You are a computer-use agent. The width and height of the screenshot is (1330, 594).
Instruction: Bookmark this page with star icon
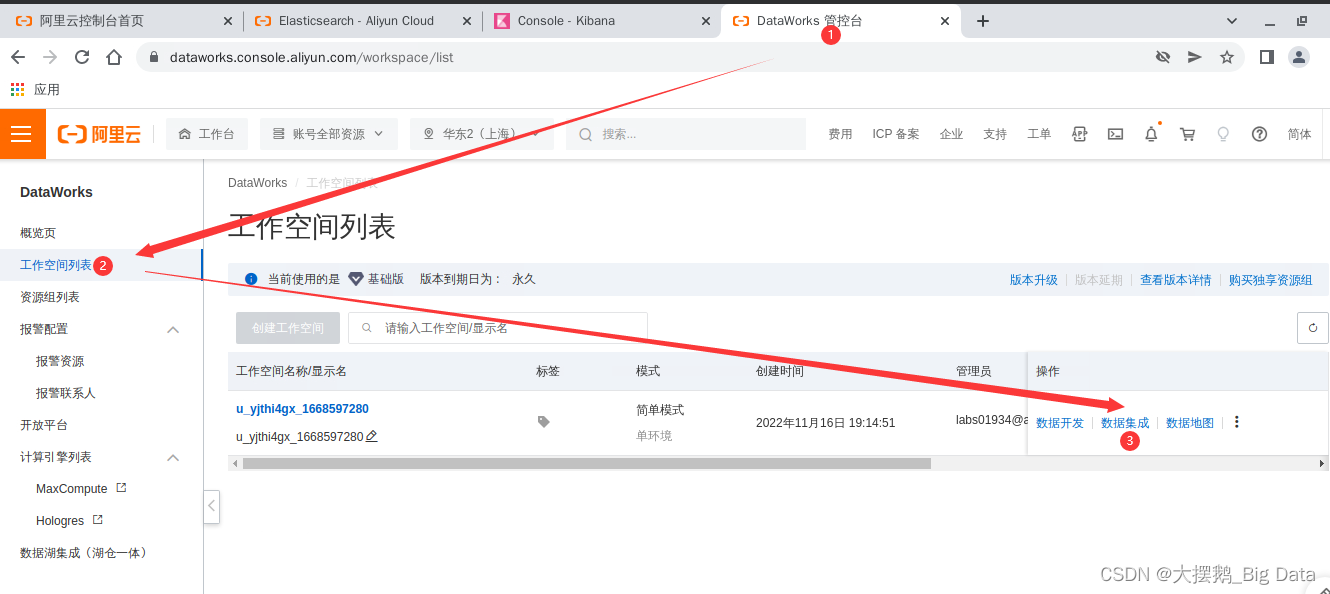[x=1226, y=57]
